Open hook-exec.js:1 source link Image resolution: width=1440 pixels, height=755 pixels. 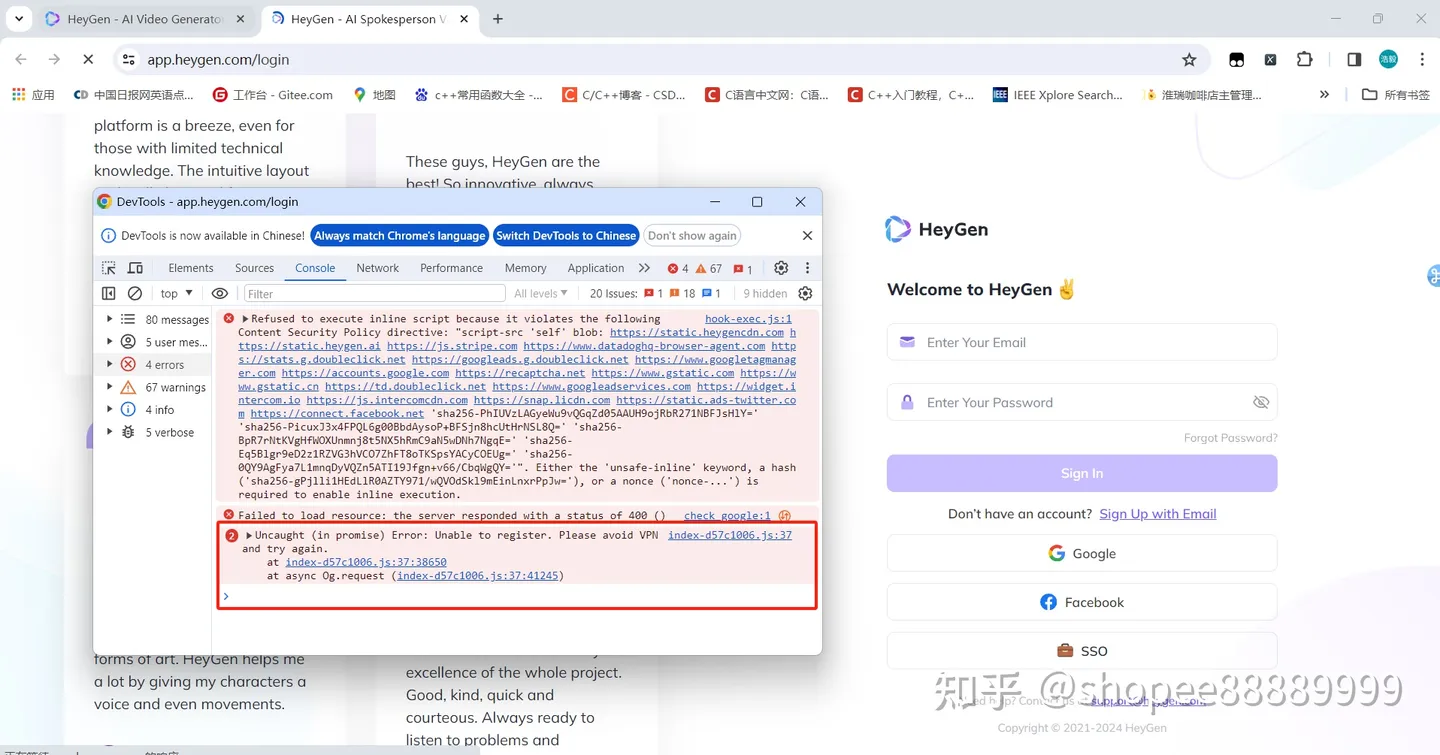click(748, 319)
